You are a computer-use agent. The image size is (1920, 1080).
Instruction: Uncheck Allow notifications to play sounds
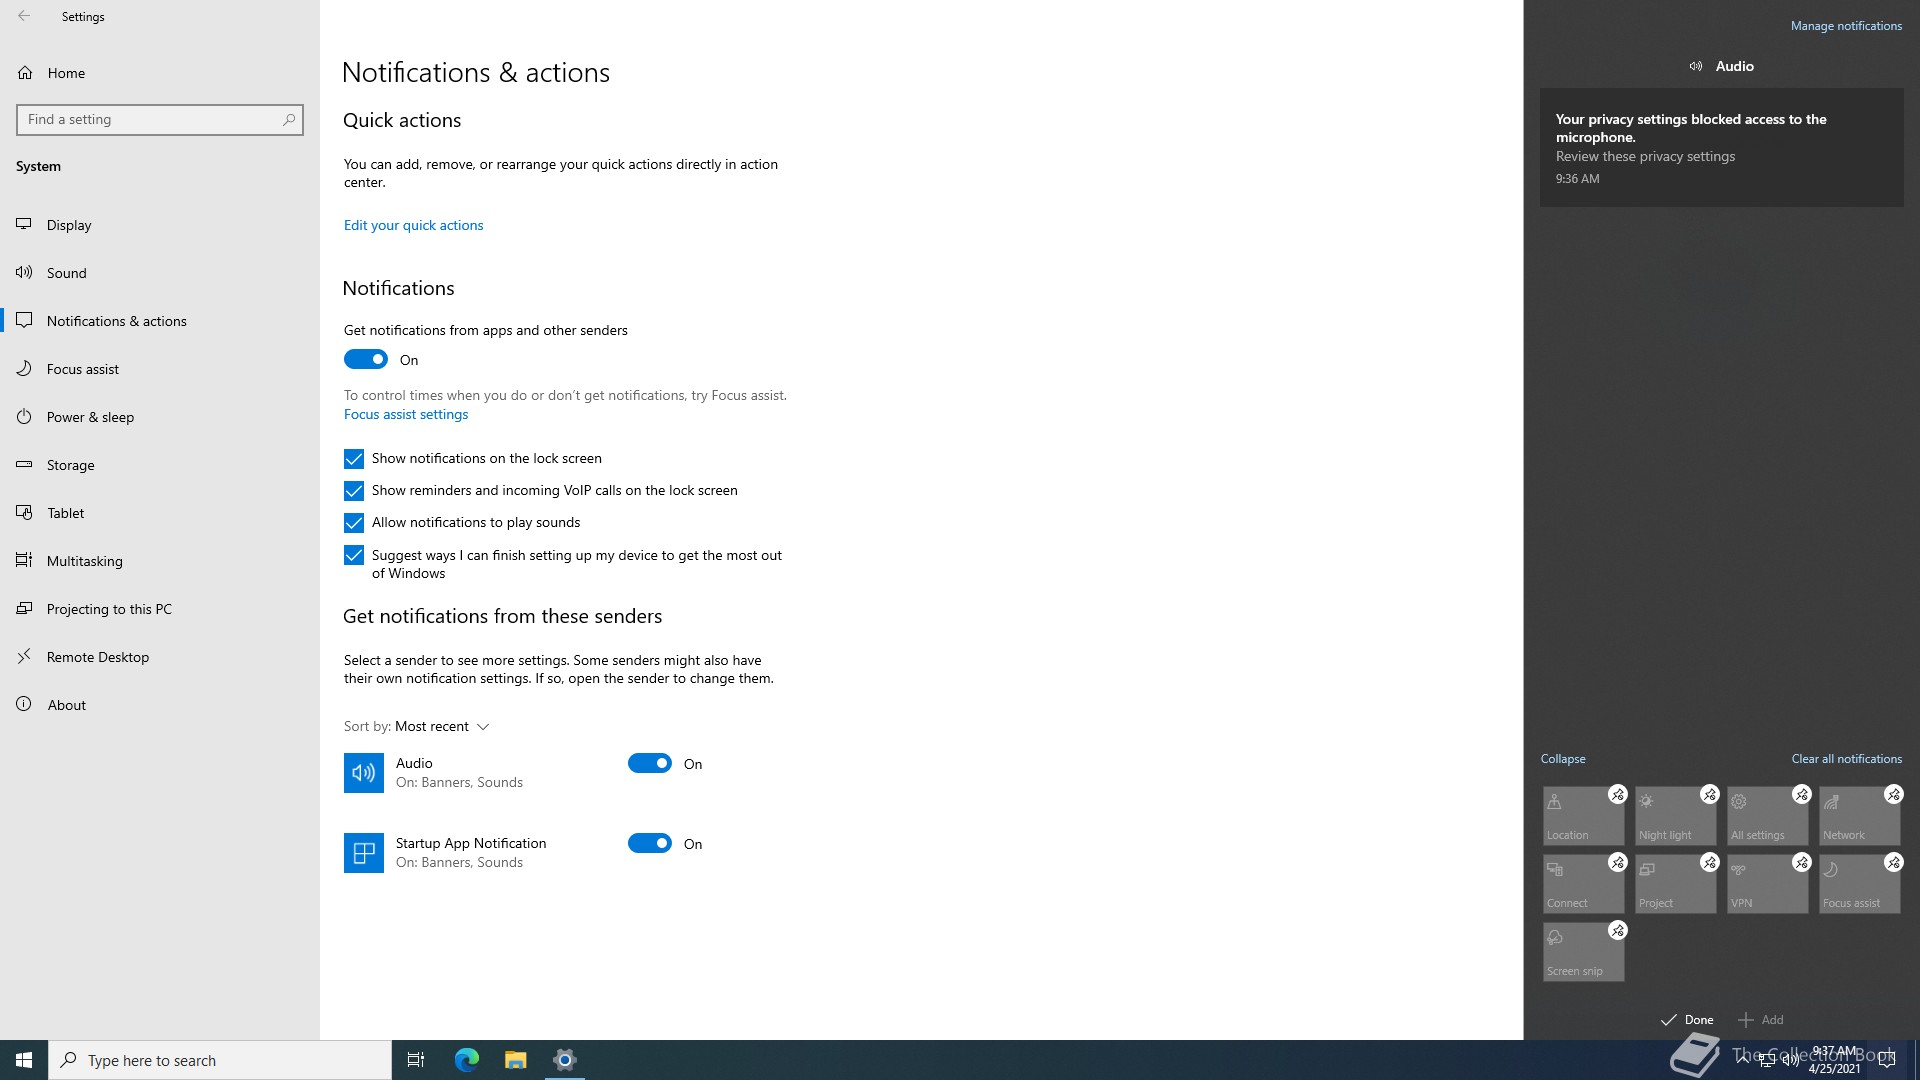click(354, 523)
